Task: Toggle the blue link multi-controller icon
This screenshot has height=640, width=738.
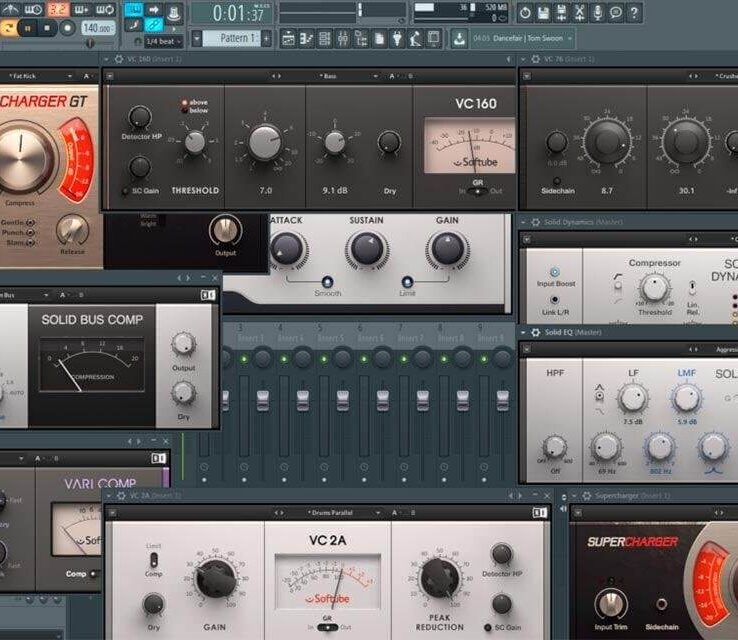Action: click(x=153, y=24)
